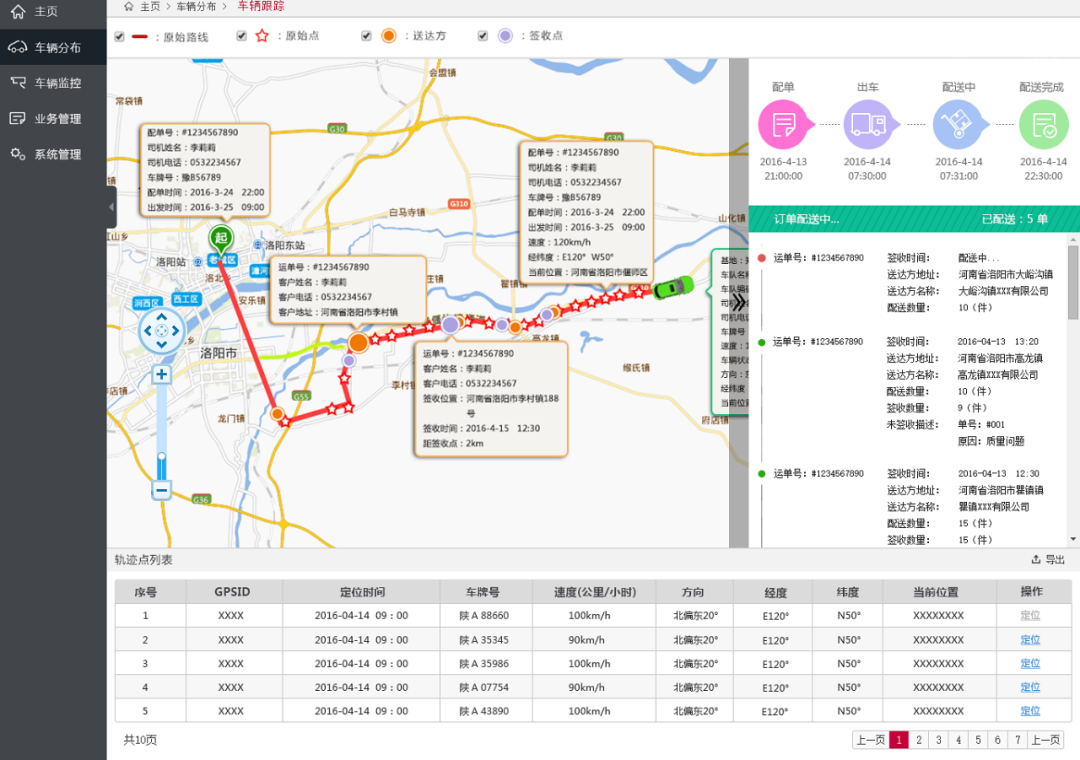The height and width of the screenshot is (760, 1080).
Task: Click the 速度(公里/小时) column header
Action: [x=594, y=592]
